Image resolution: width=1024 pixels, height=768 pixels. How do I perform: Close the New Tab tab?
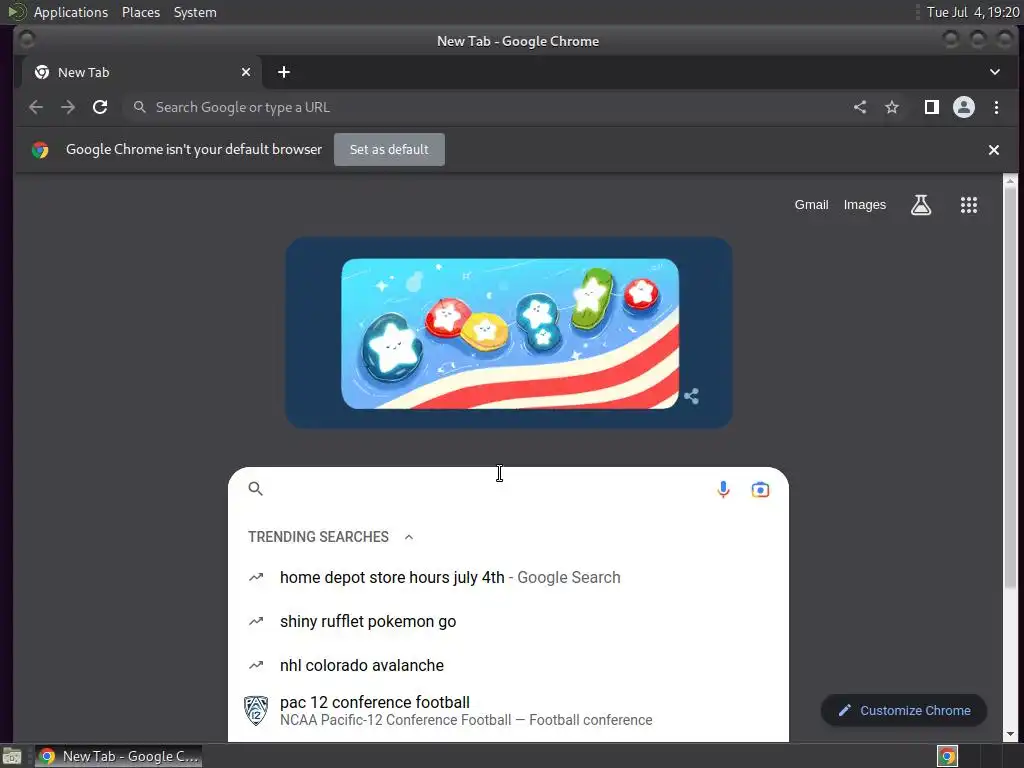[x=246, y=72]
